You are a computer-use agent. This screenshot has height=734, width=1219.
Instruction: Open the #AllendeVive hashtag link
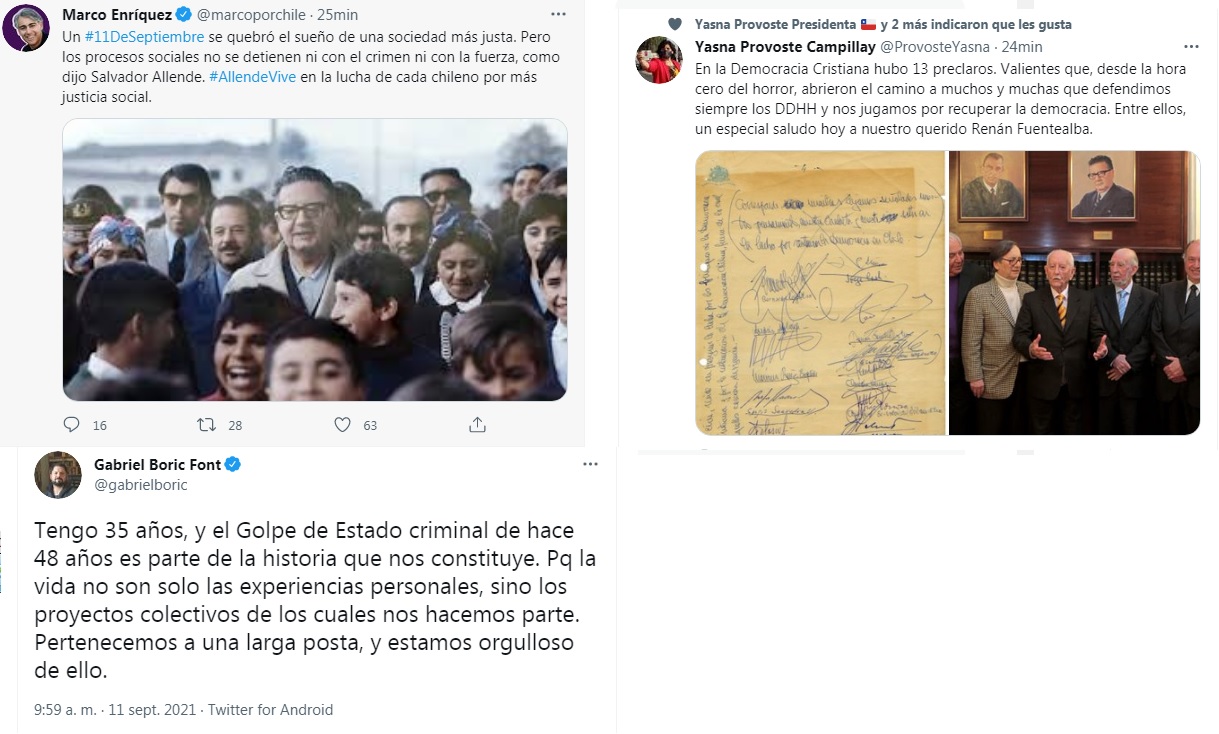click(252, 77)
